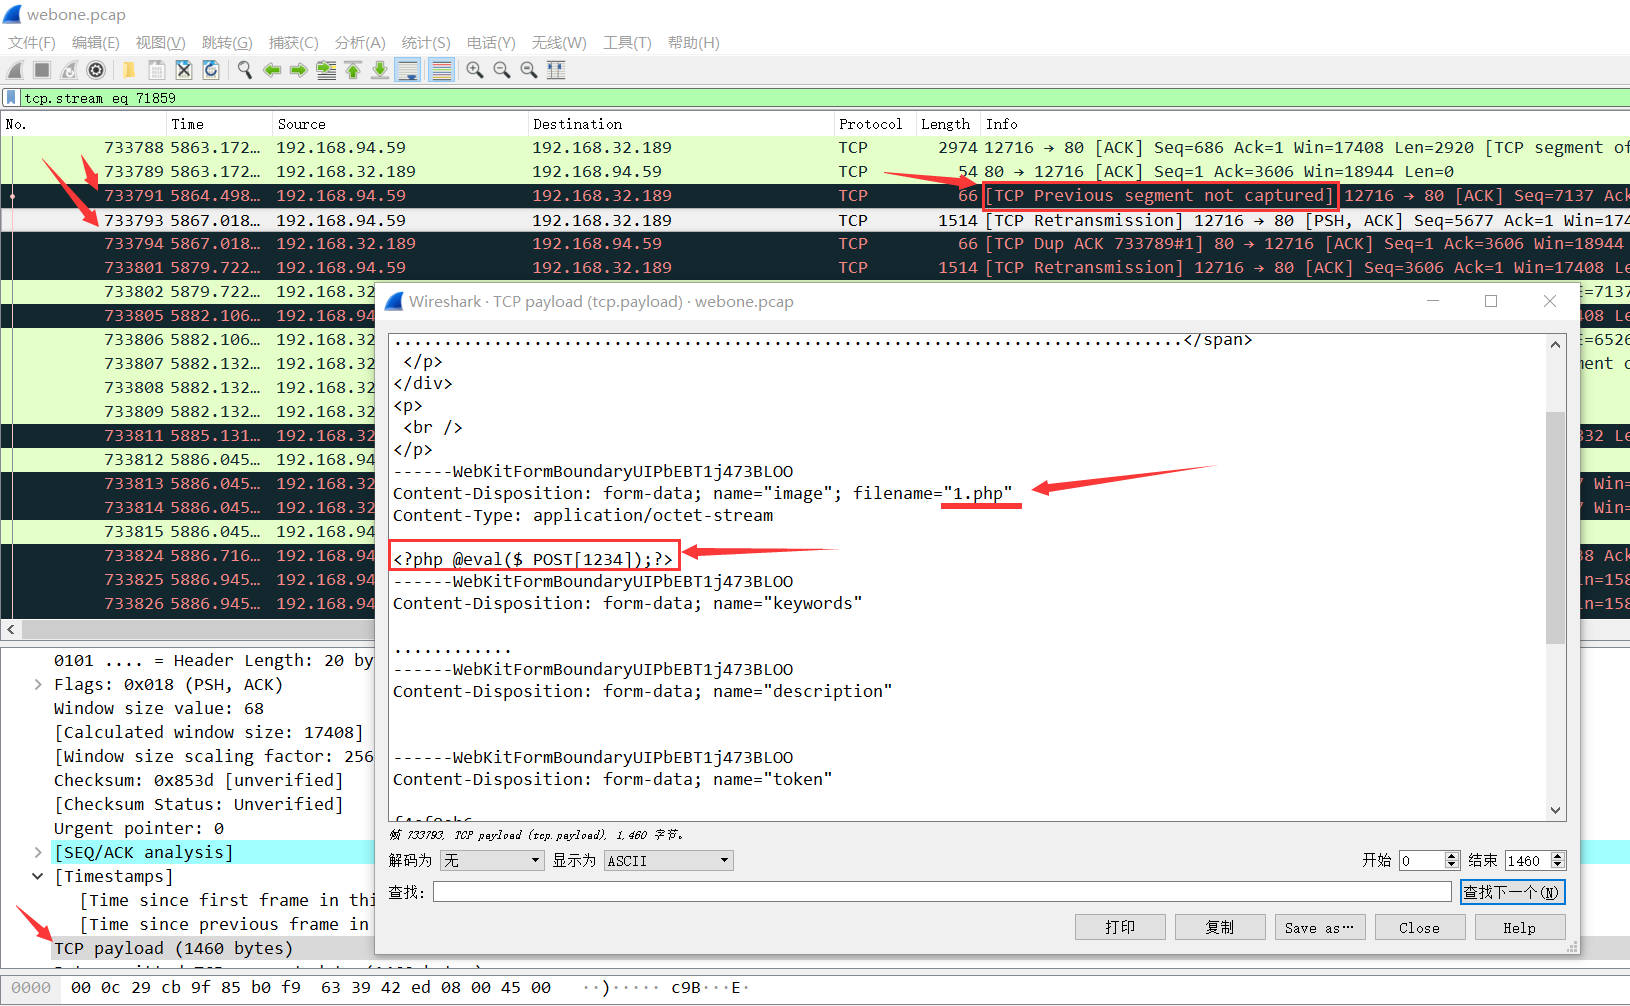Open the 分析(A) menu
Screen dimensions: 1630x1006
click(x=359, y=42)
